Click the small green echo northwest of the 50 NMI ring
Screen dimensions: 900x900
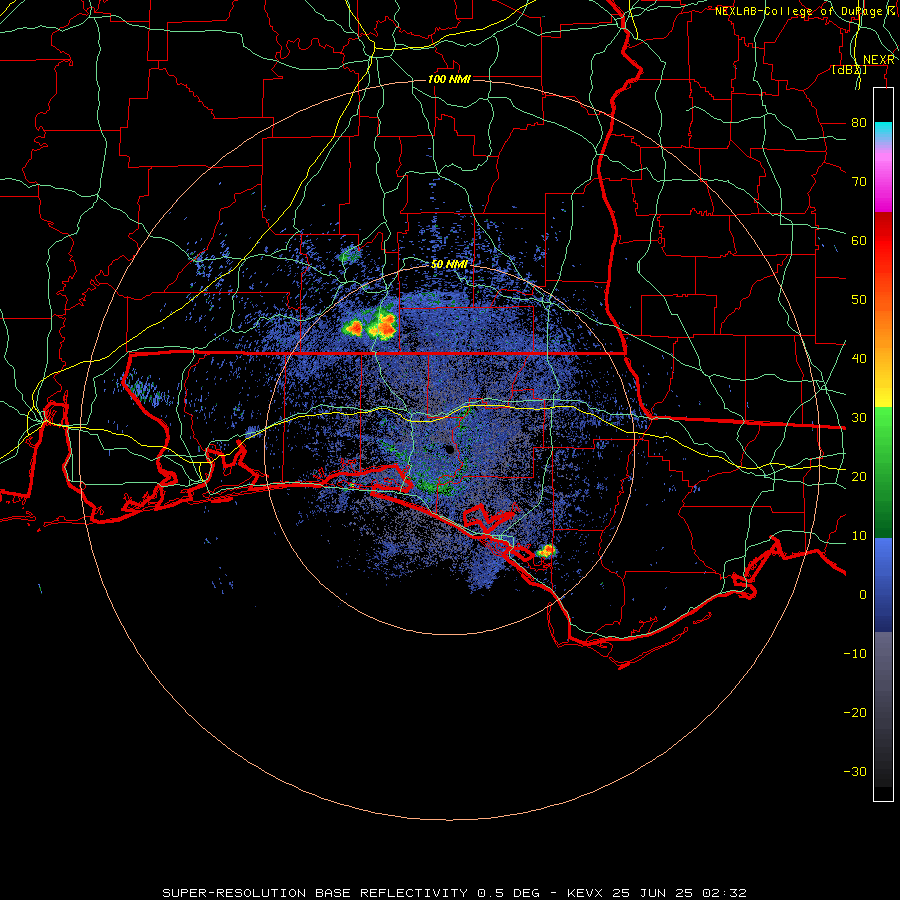(x=349, y=254)
